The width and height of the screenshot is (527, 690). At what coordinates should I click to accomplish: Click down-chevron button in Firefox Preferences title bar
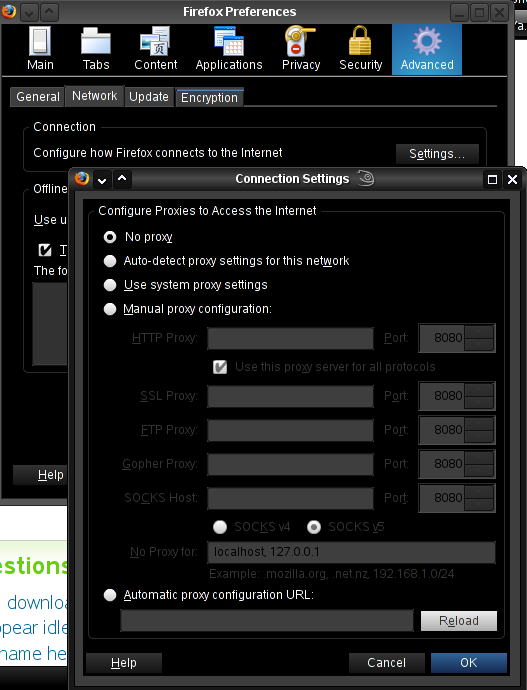click(29, 13)
